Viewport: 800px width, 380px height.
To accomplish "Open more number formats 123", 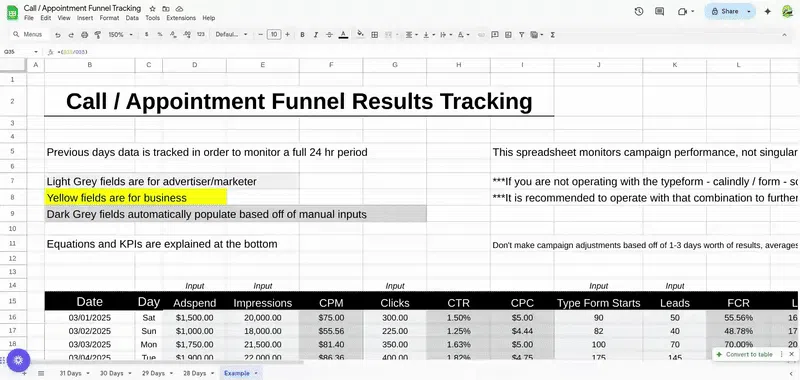I will [x=201, y=35].
